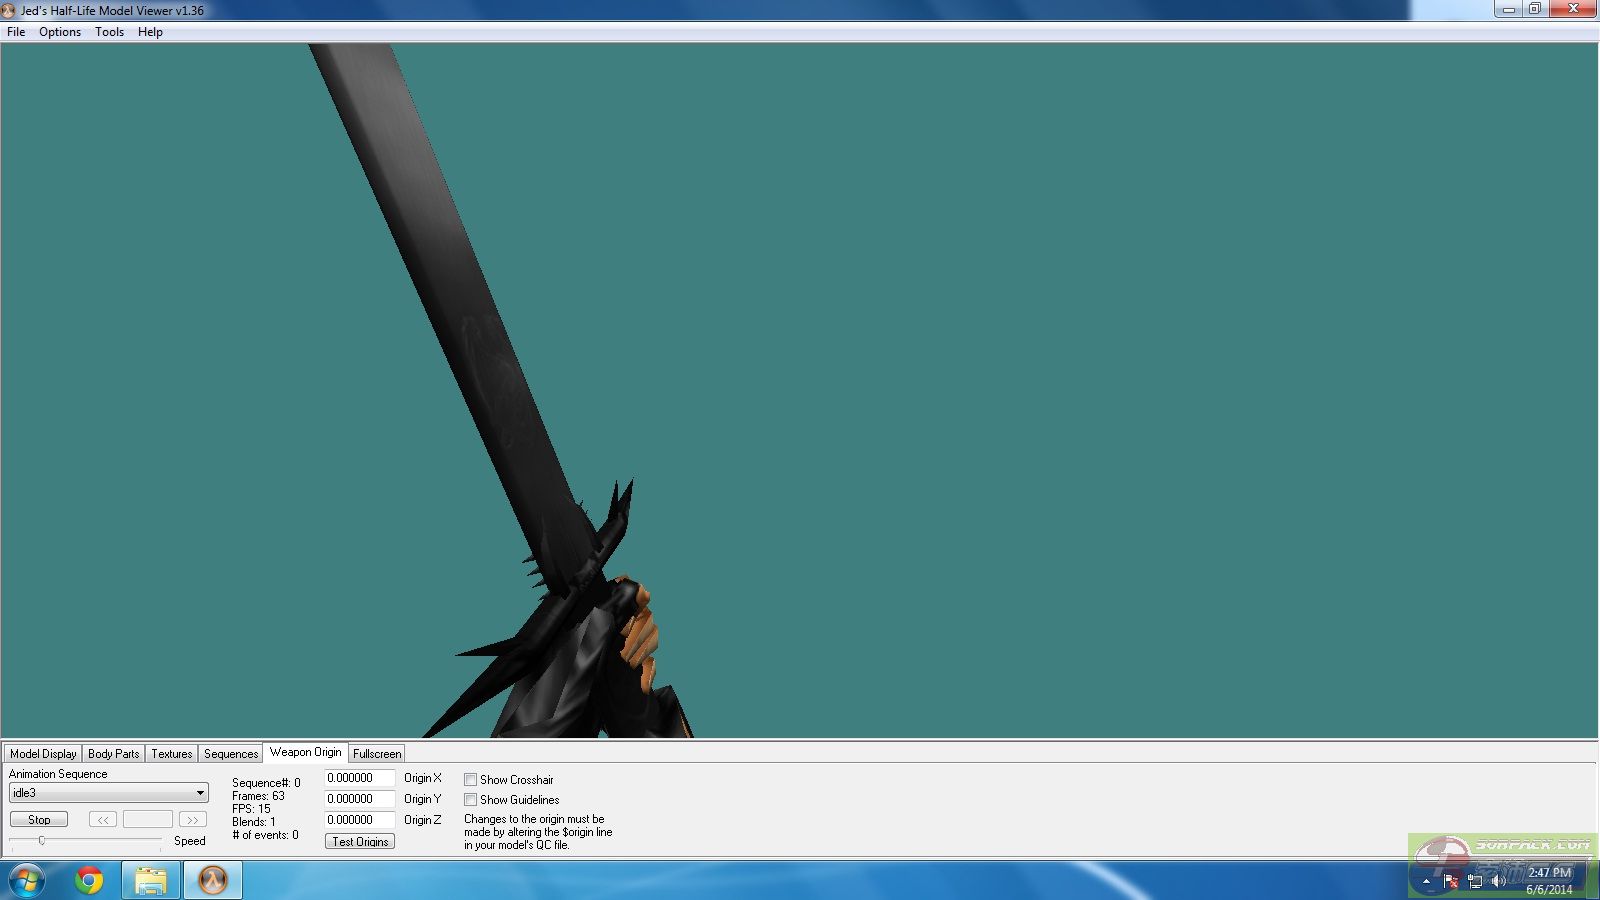The height and width of the screenshot is (900, 1600).
Task: Enable the Show Guidelines checkbox
Action: (x=470, y=800)
